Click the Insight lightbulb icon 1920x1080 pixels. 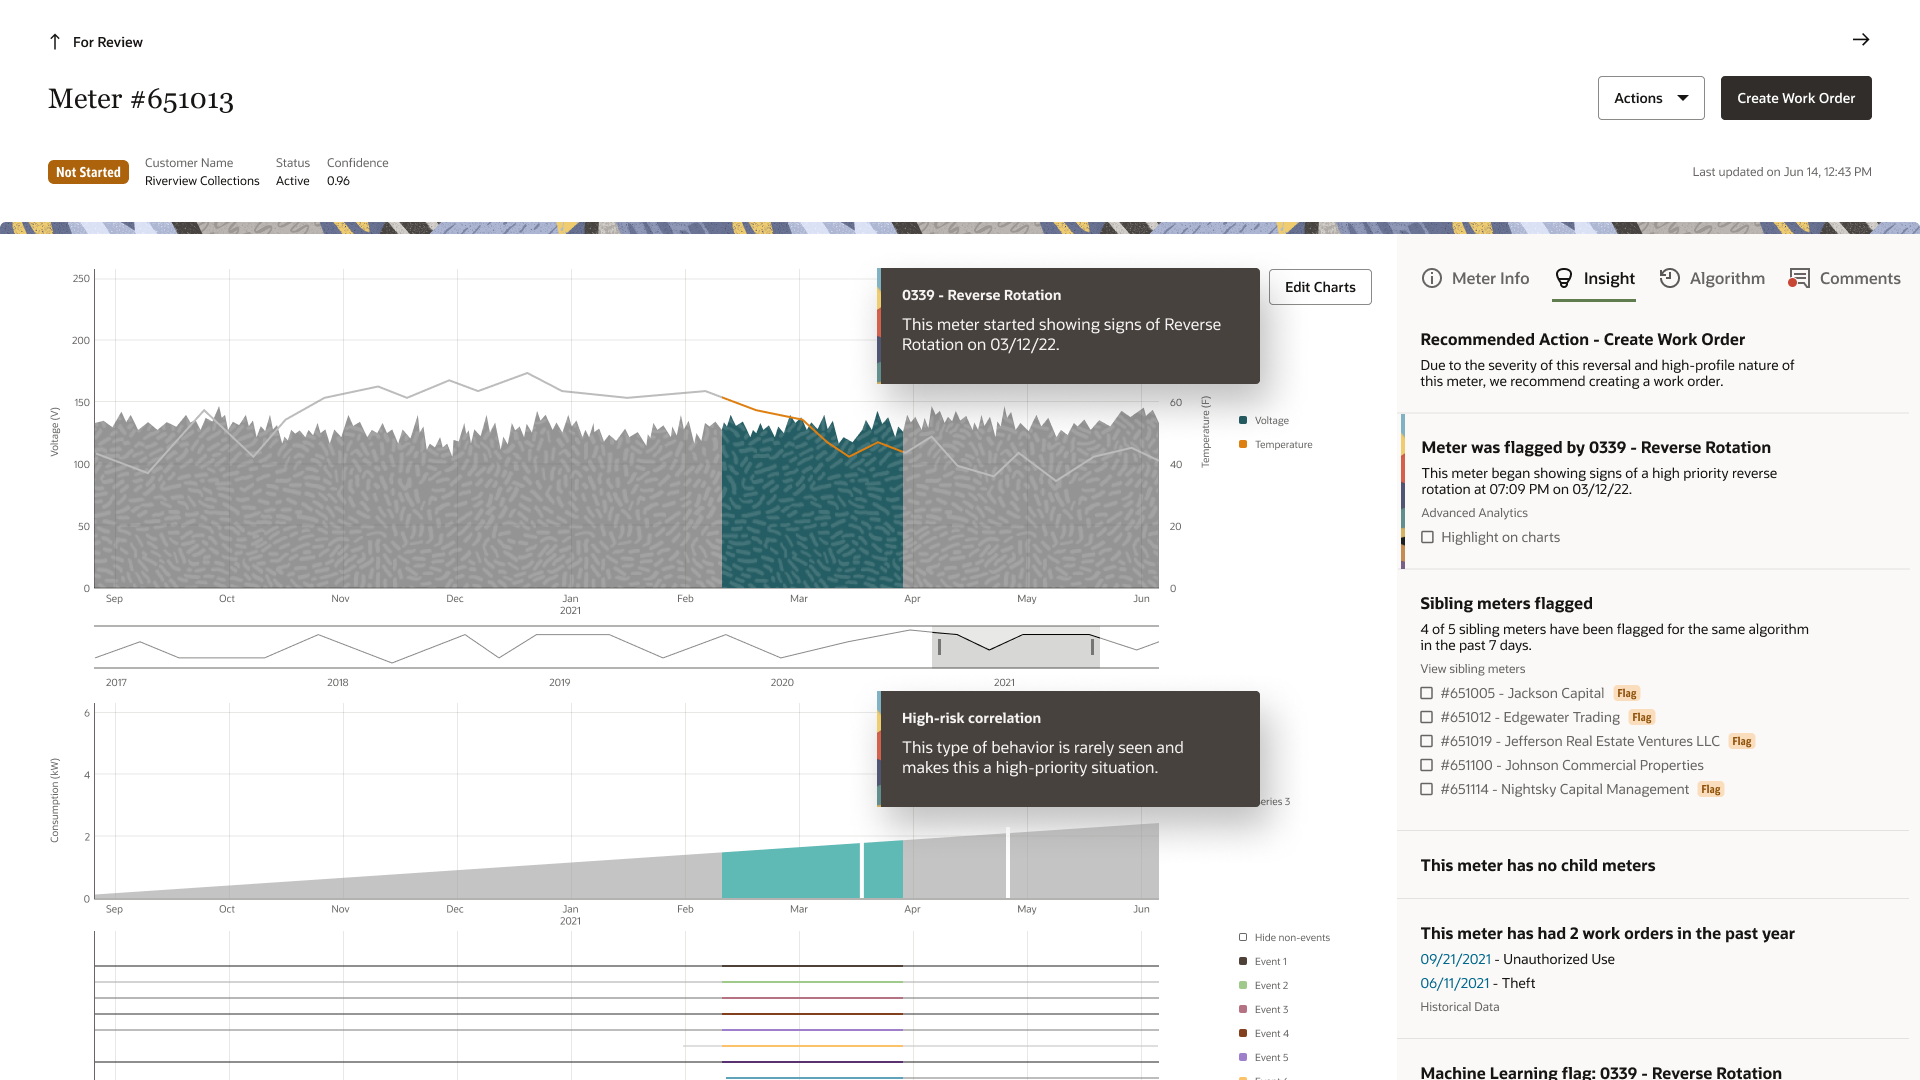1564,278
